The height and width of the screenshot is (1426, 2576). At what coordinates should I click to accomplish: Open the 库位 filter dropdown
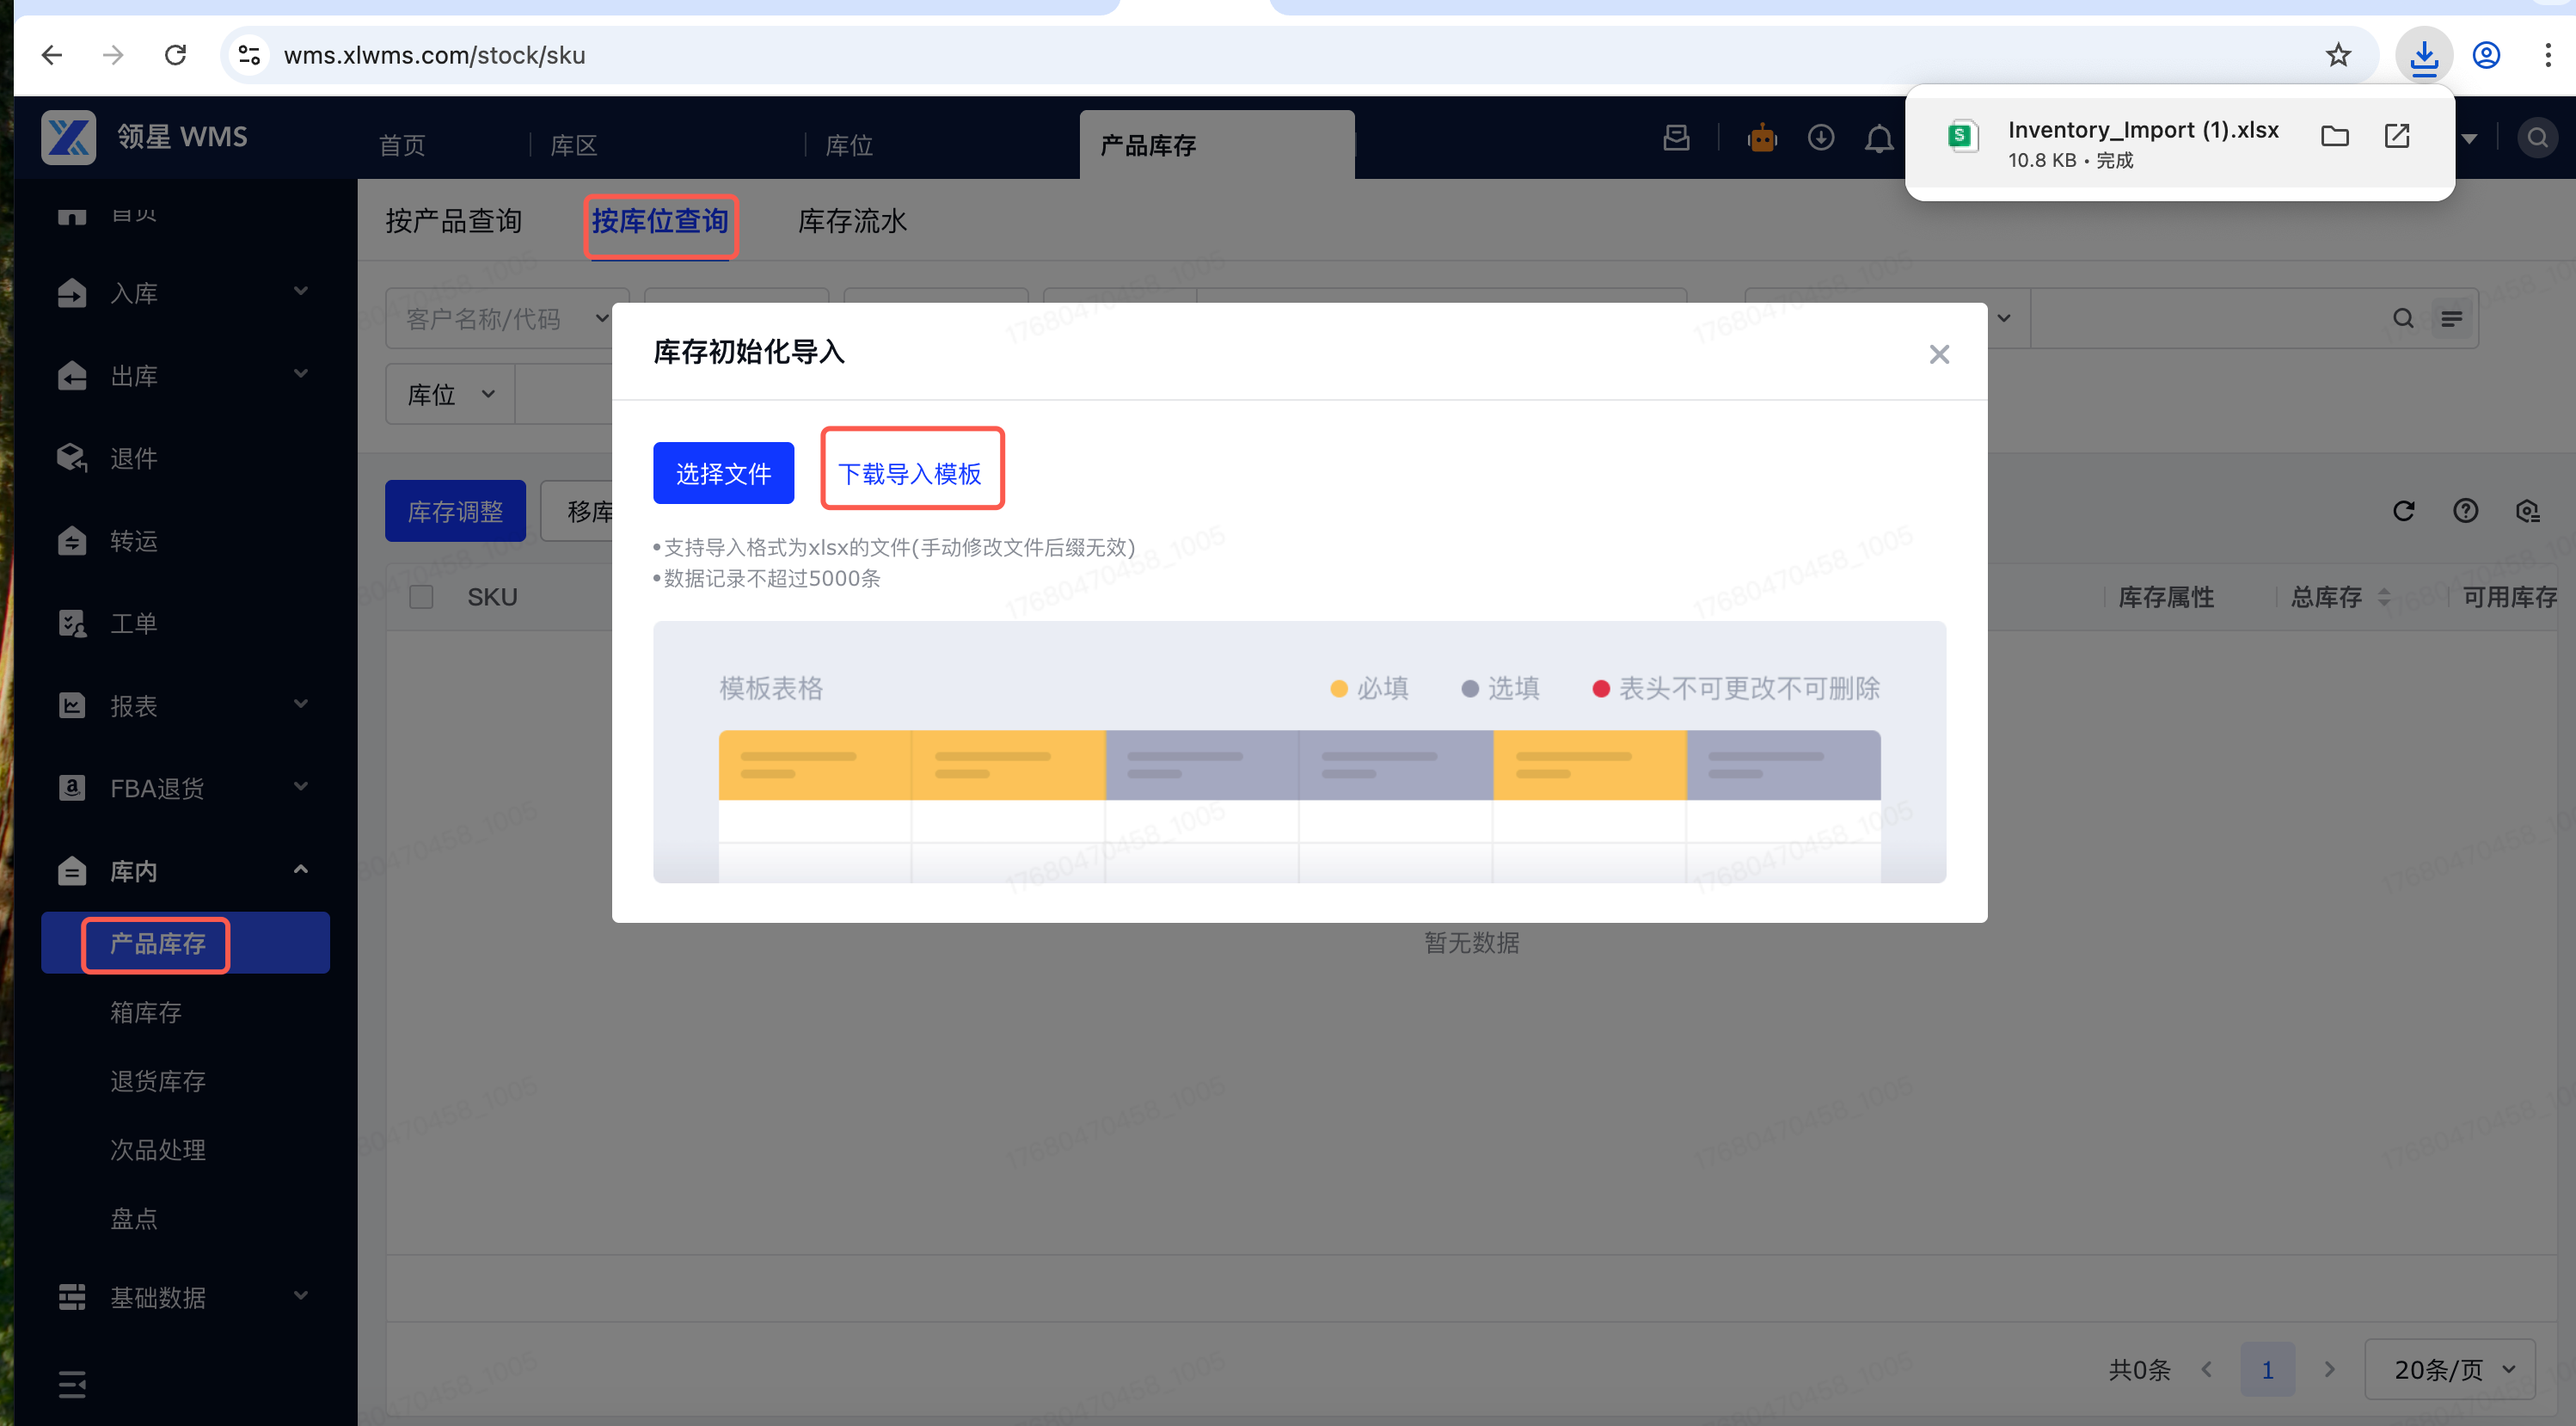(451, 395)
